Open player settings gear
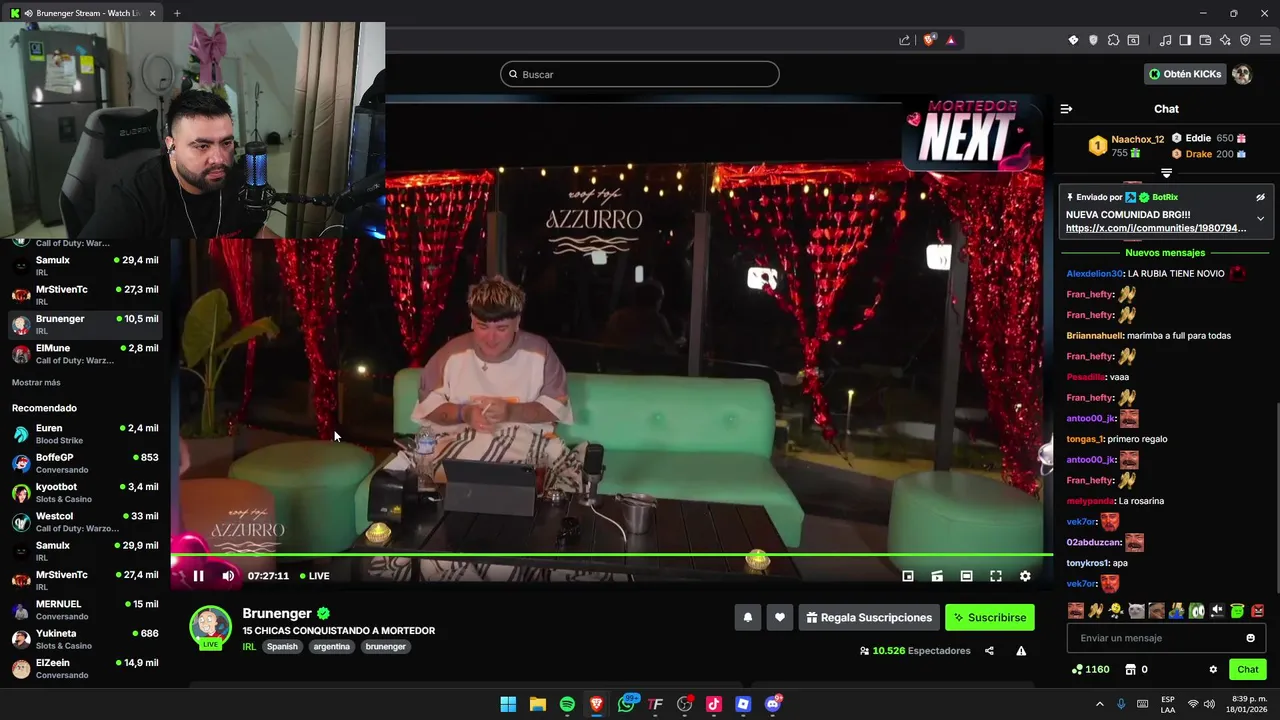Viewport: 1280px width, 720px height. pyautogui.click(x=1025, y=576)
